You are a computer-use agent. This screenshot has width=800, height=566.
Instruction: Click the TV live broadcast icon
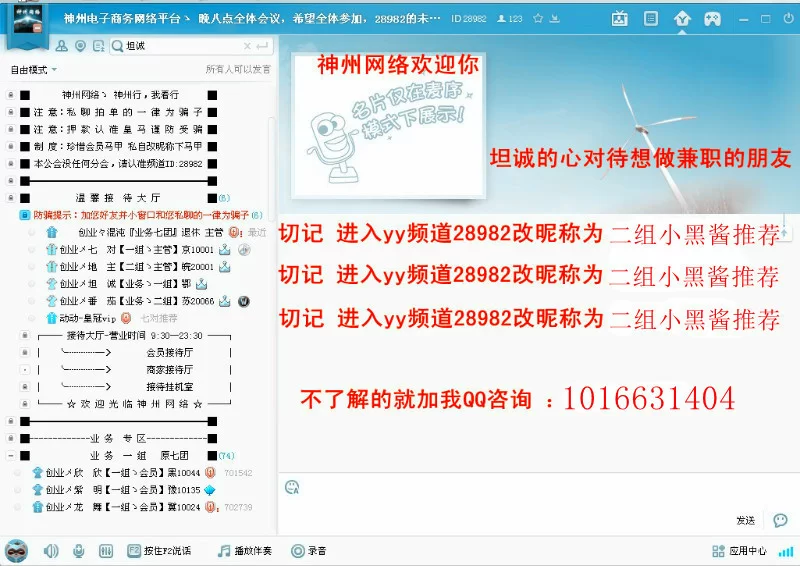click(620, 18)
